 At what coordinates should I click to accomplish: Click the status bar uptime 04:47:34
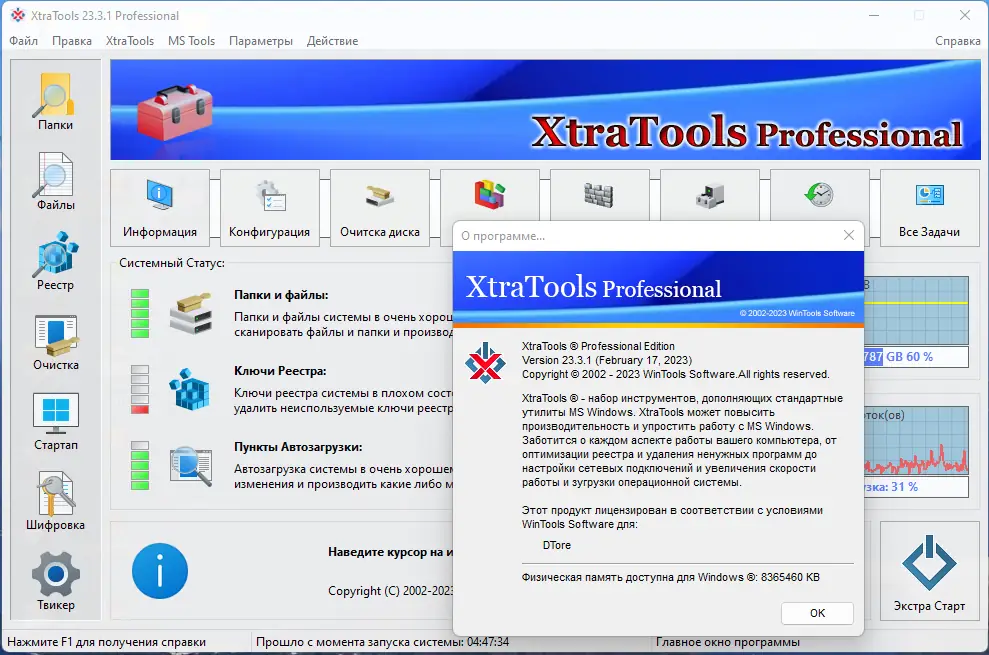pyautogui.click(x=382, y=642)
